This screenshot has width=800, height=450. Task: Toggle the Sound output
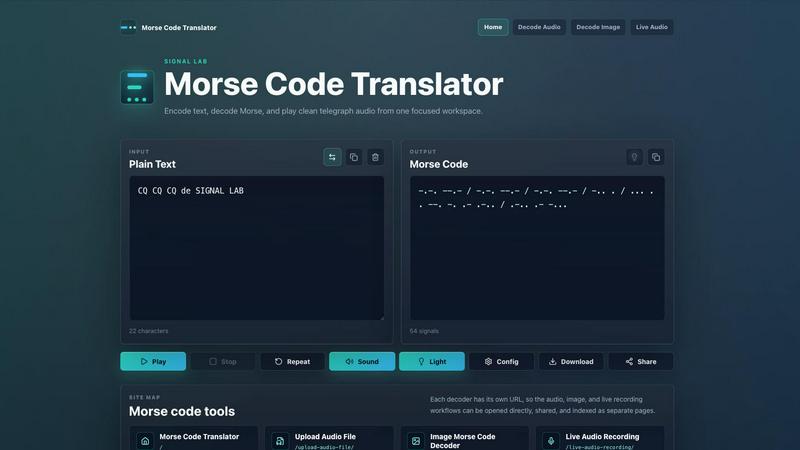click(x=362, y=361)
